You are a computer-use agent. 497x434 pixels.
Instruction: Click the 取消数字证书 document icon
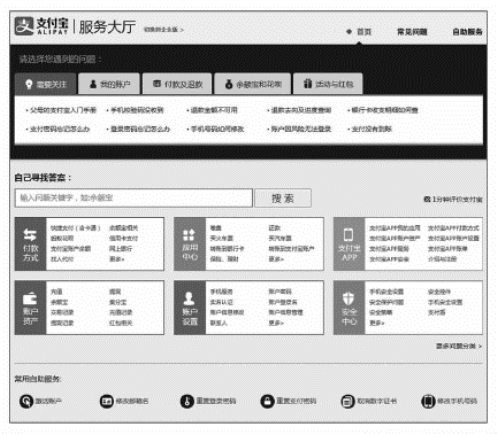tap(348, 401)
